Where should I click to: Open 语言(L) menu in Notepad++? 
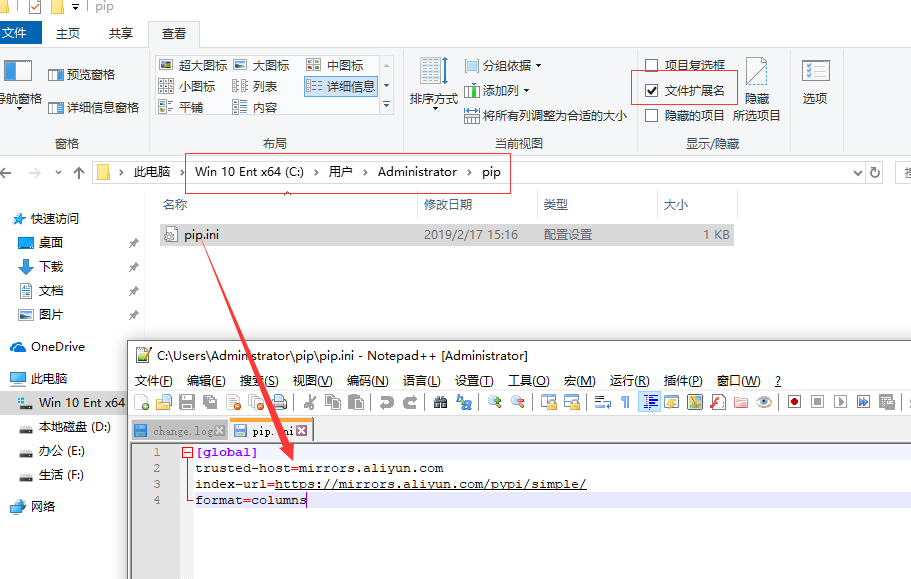422,381
